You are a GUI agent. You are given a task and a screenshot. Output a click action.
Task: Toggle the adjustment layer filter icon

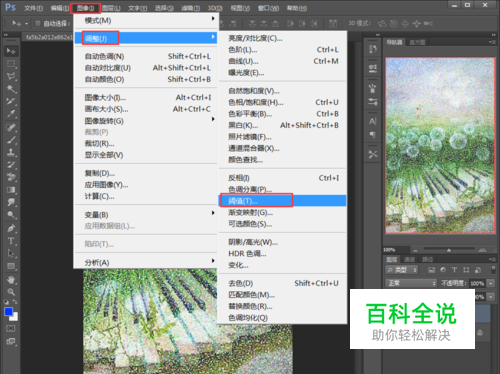point(443,270)
